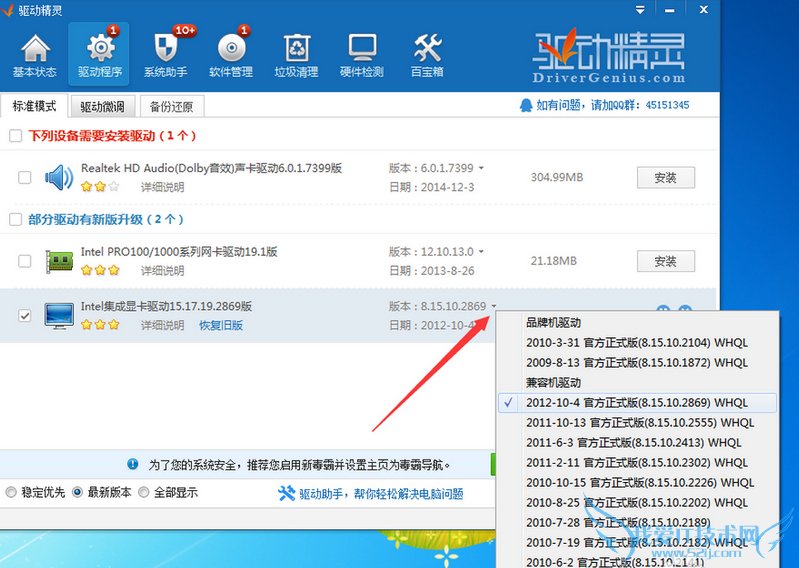Open the 垃圾清理 recycle bin icon
The height and width of the screenshot is (568, 799).
click(297, 48)
